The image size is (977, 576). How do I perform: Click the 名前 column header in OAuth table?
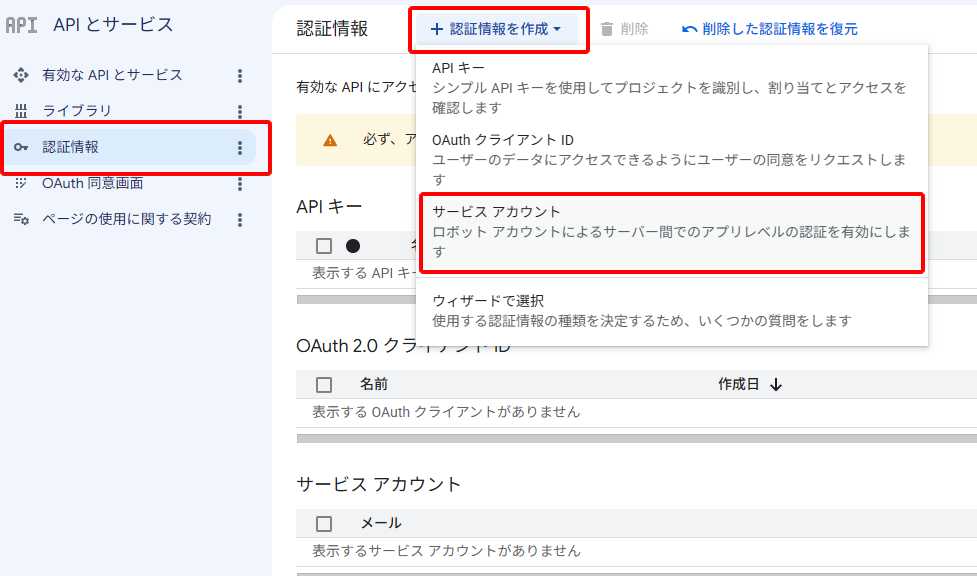click(374, 384)
